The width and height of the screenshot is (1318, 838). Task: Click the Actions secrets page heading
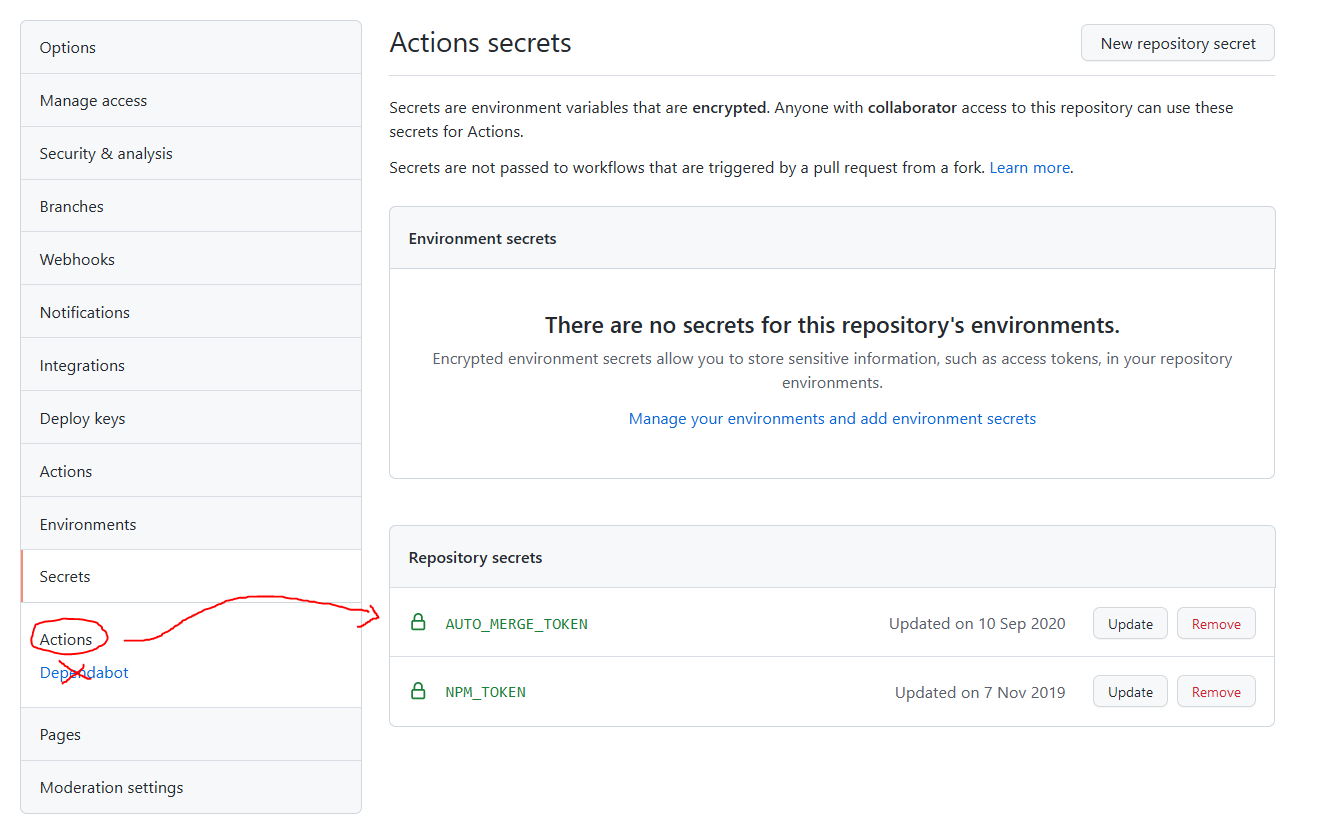click(x=481, y=43)
